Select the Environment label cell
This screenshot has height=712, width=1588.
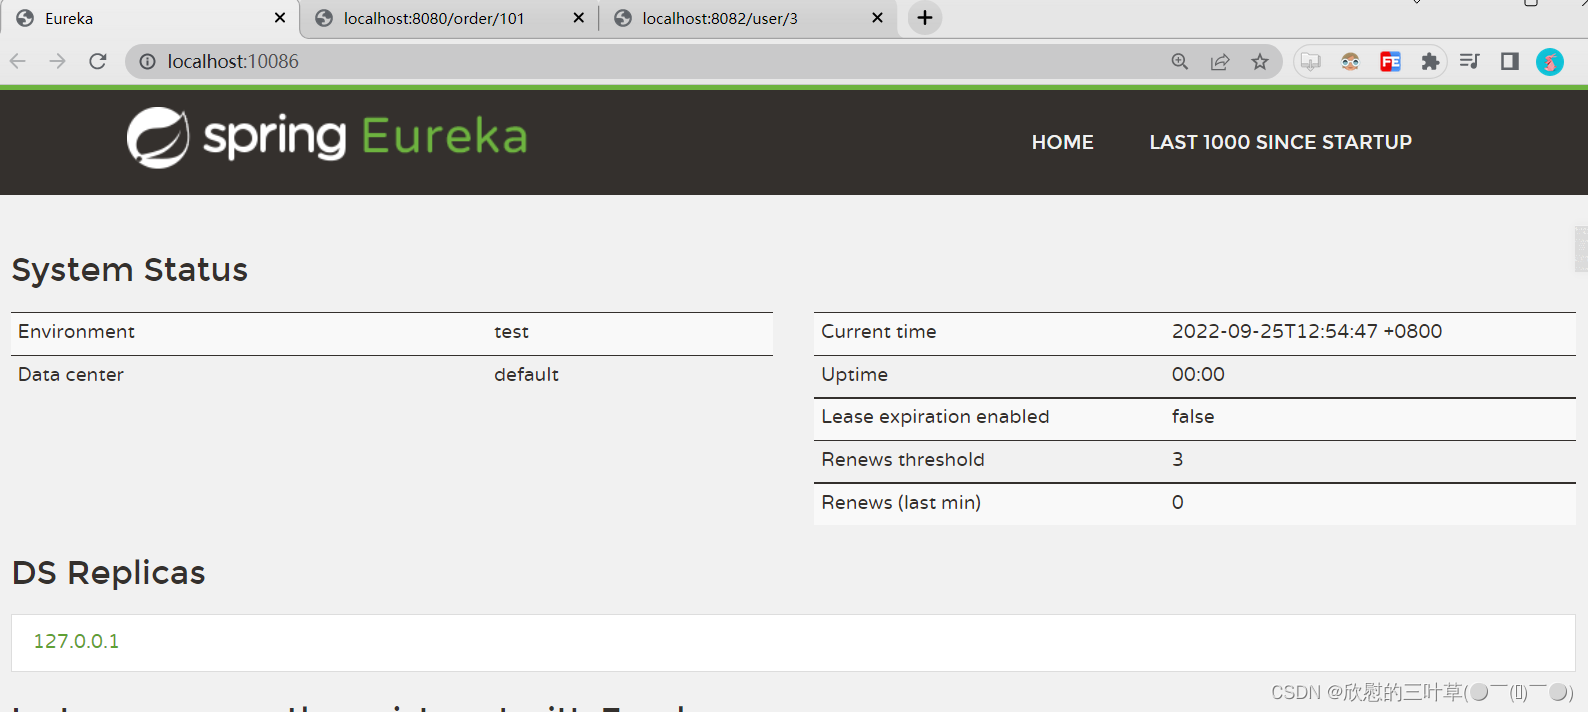pyautogui.click(x=76, y=332)
